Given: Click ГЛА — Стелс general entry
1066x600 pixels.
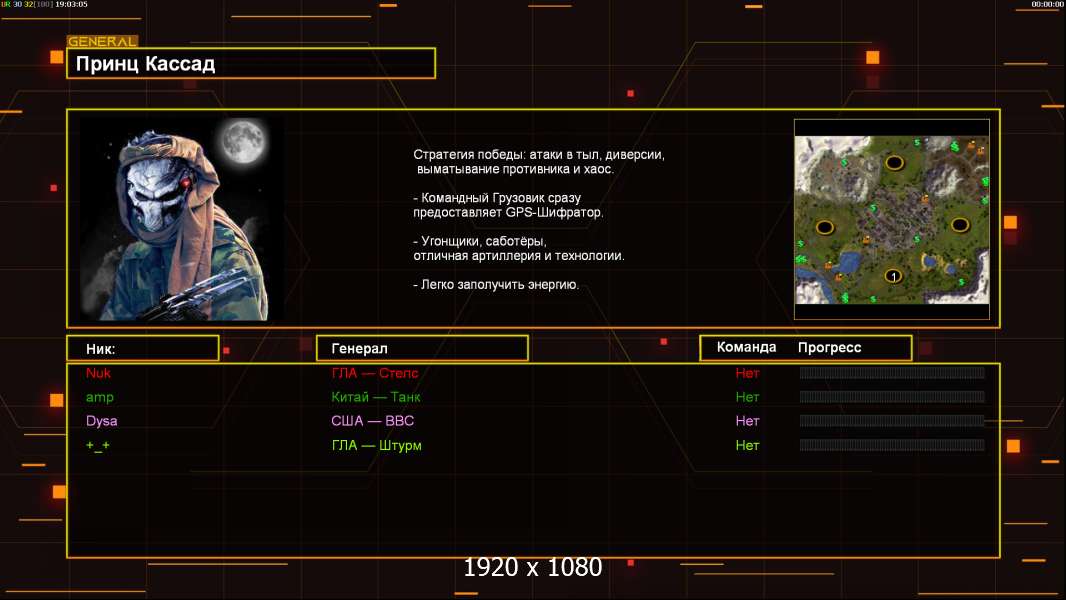Looking at the screenshot, I should [375, 372].
